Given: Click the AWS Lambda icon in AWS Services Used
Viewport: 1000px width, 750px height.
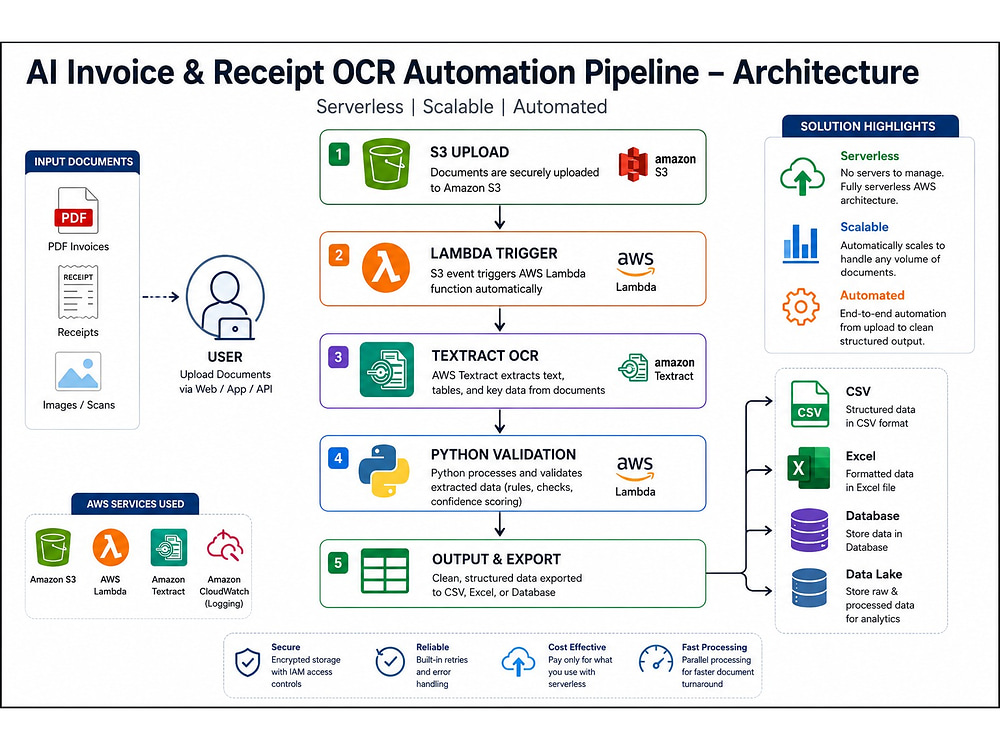Looking at the screenshot, I should pos(110,547).
